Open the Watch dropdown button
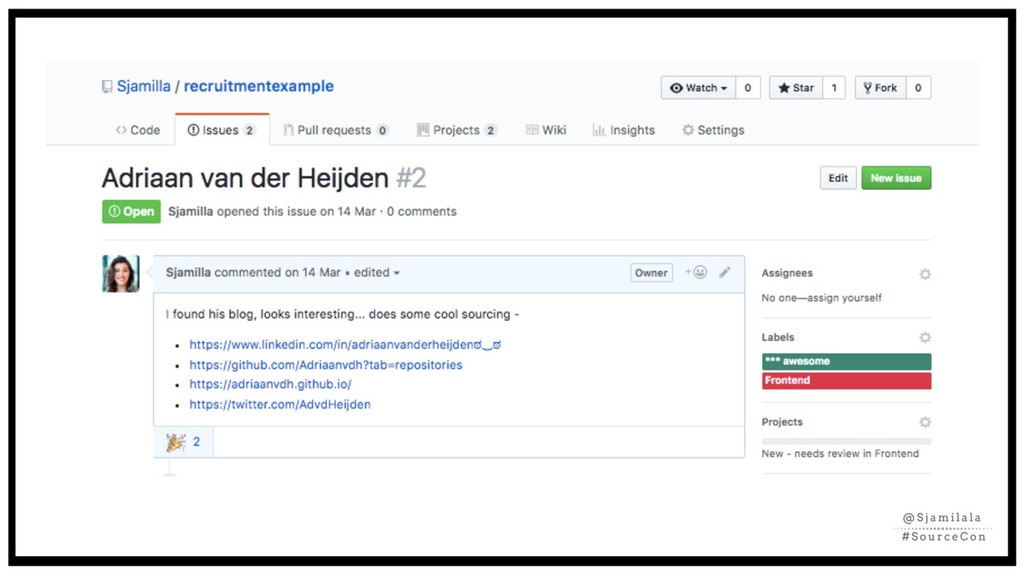Image resolution: width=1024 pixels, height=576 pixels. (698, 88)
